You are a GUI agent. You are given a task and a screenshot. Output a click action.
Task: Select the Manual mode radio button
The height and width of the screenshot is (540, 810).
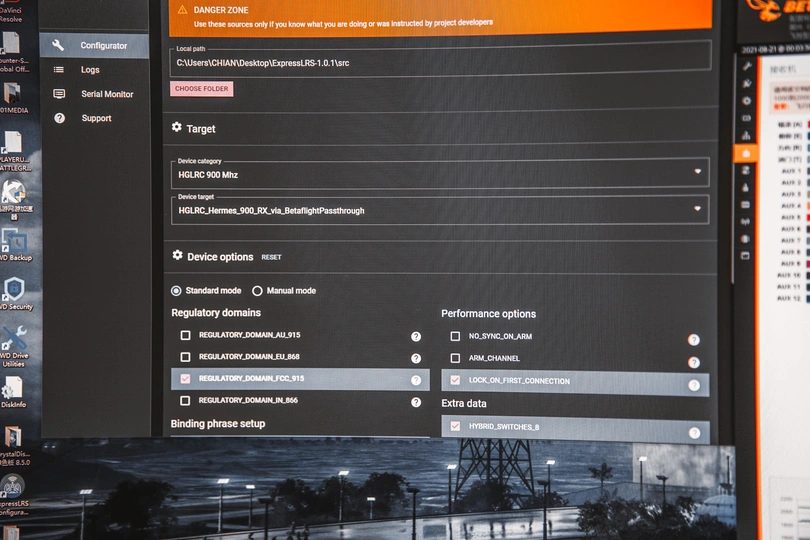coord(257,291)
